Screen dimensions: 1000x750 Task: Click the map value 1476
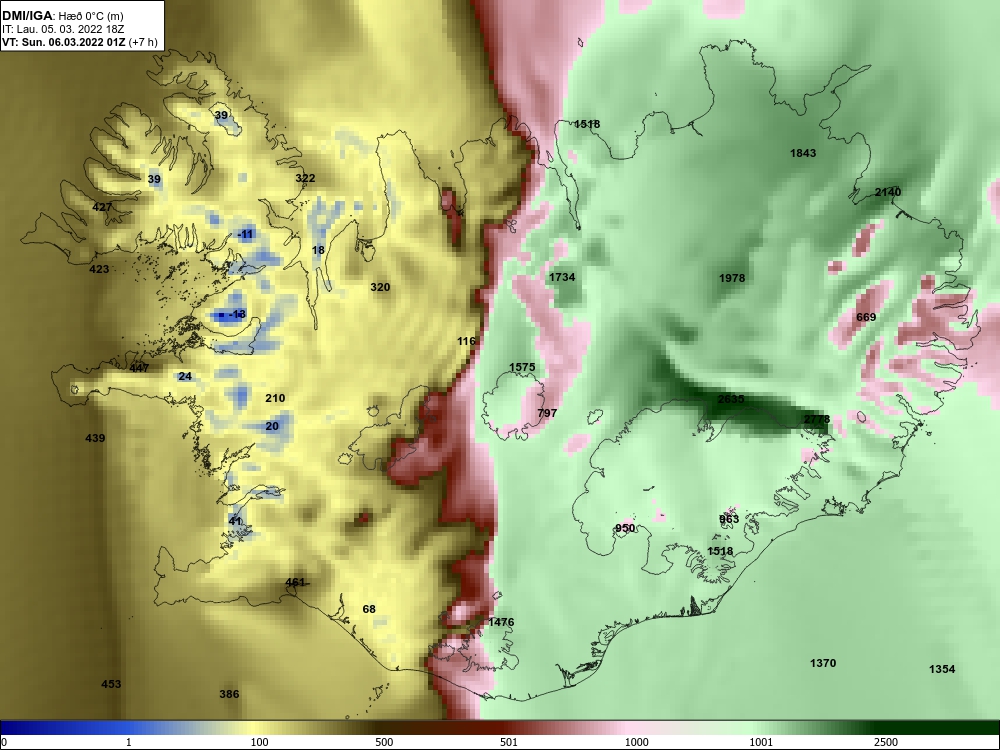coord(501,622)
